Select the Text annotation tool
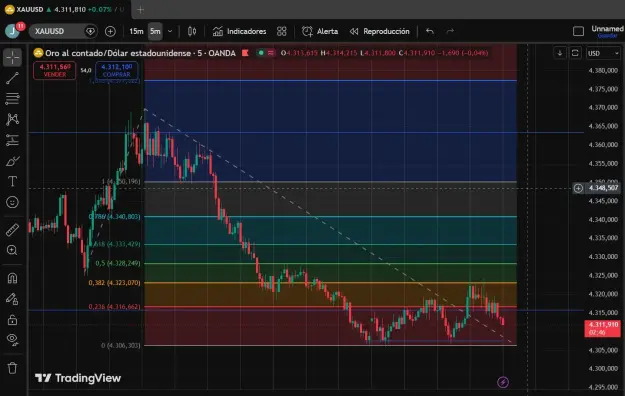Image resolution: width=625 pixels, height=396 pixels. click(x=12, y=181)
